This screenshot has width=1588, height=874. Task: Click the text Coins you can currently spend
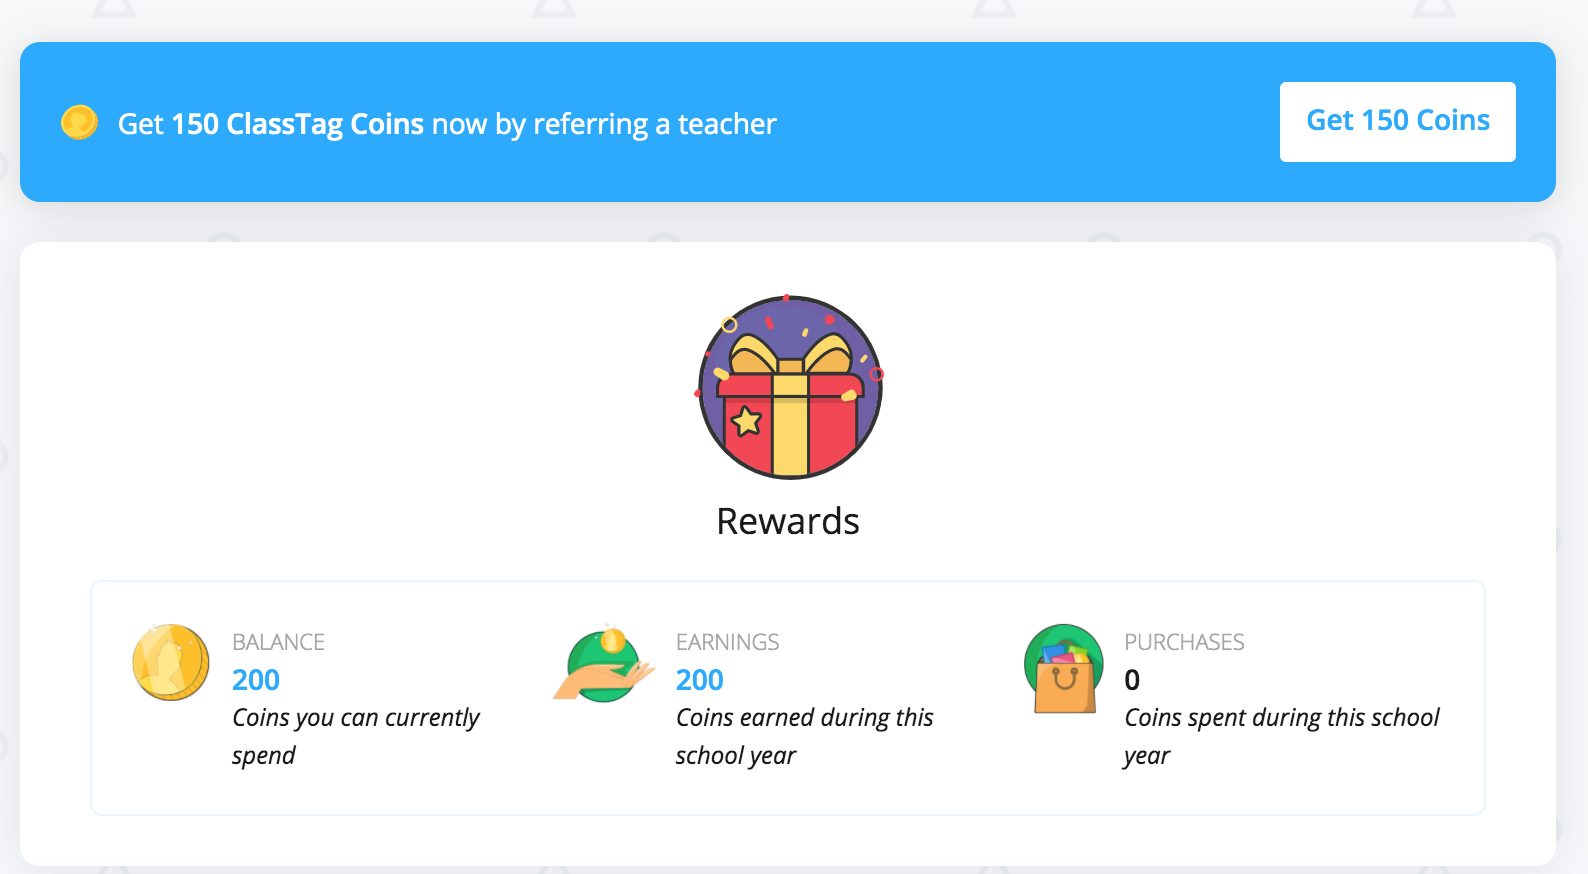(356, 736)
